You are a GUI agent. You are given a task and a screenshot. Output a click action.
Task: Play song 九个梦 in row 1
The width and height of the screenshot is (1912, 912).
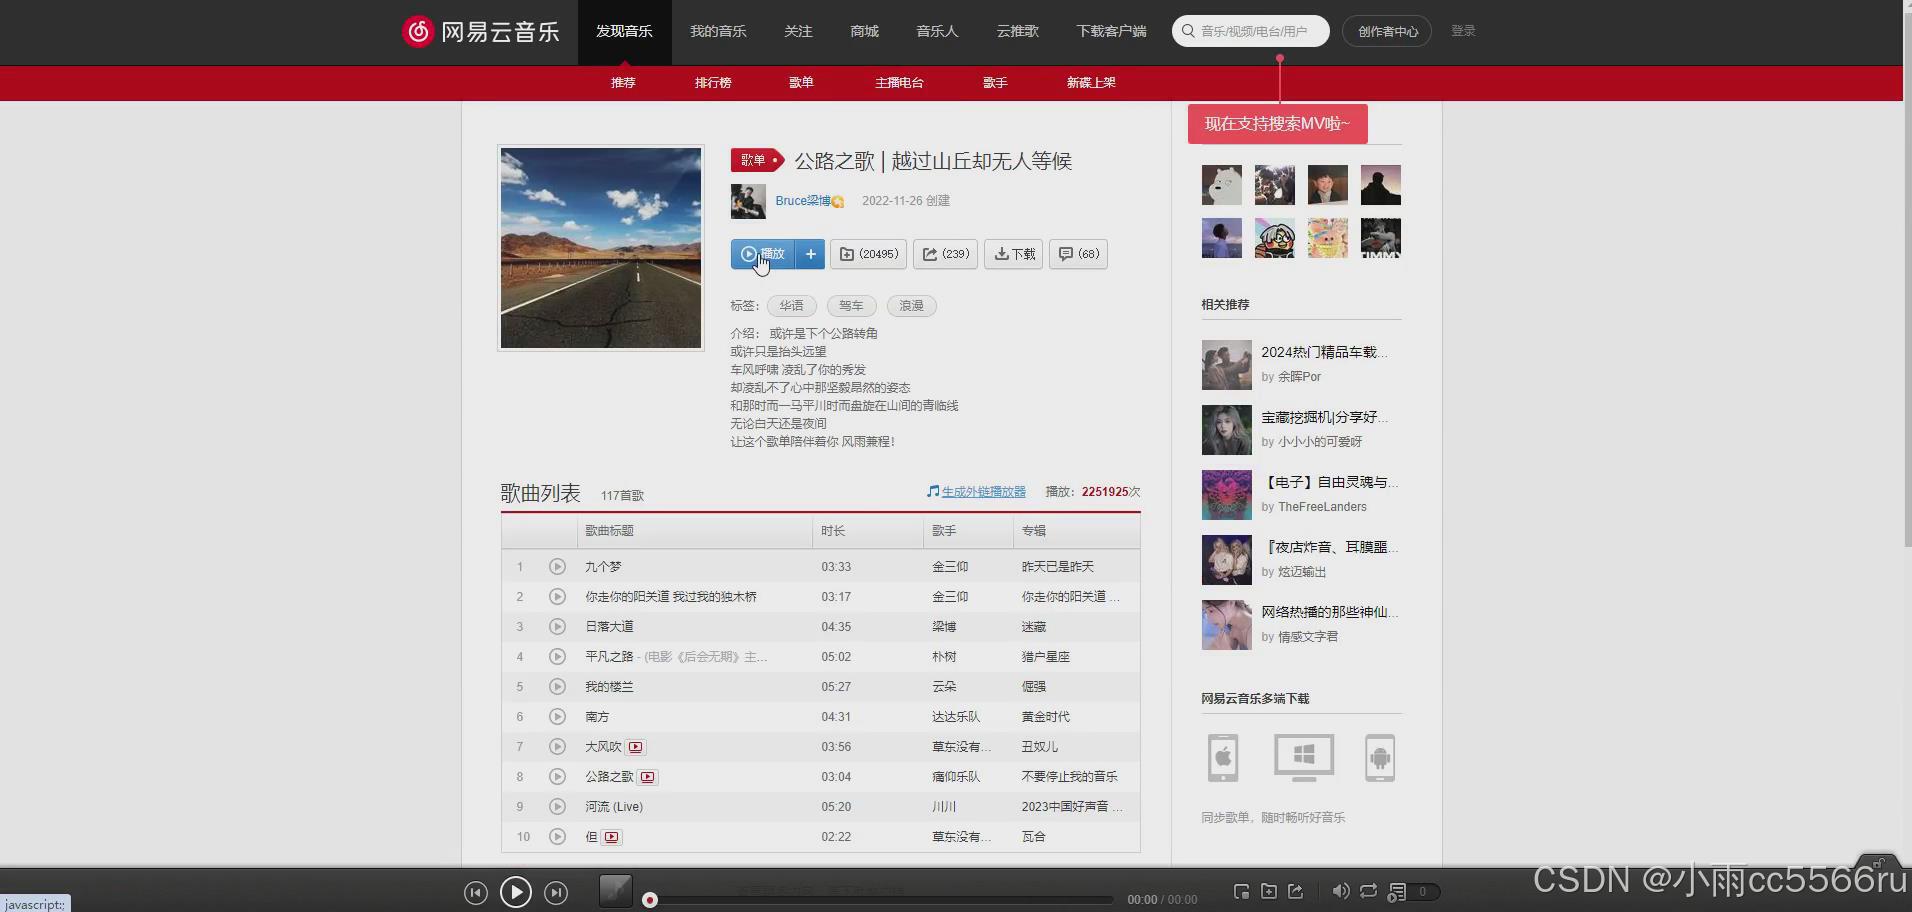[x=557, y=567]
